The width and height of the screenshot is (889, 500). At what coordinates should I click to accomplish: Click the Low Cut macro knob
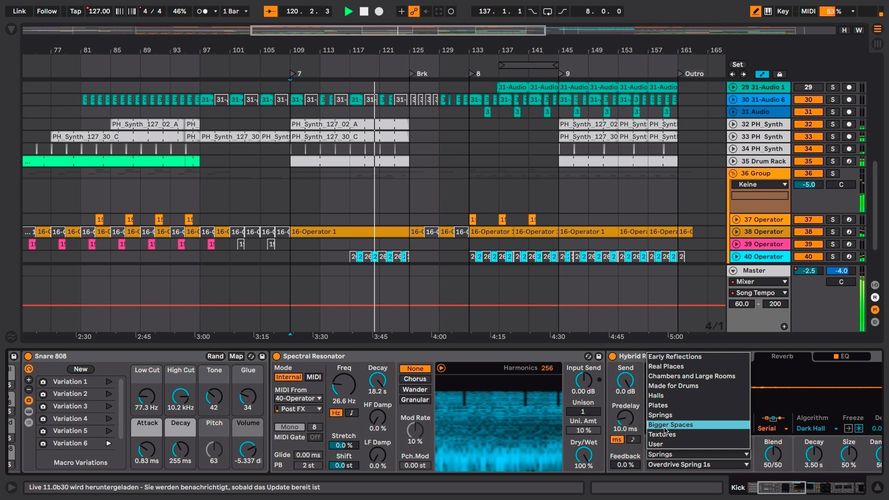(146, 395)
